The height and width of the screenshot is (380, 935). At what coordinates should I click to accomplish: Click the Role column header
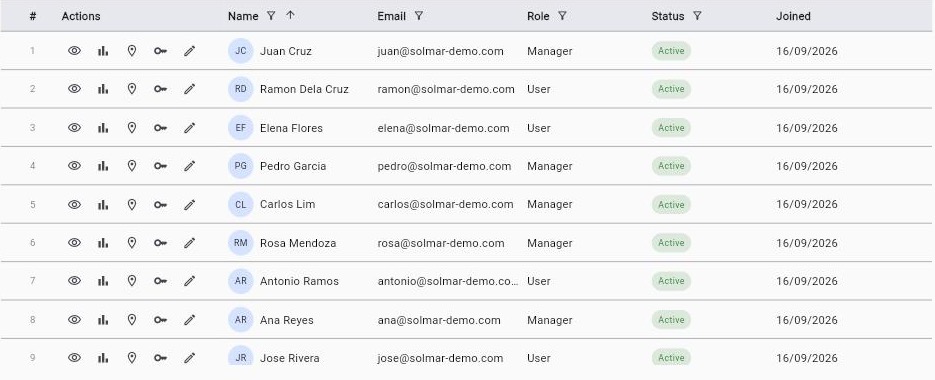point(538,16)
